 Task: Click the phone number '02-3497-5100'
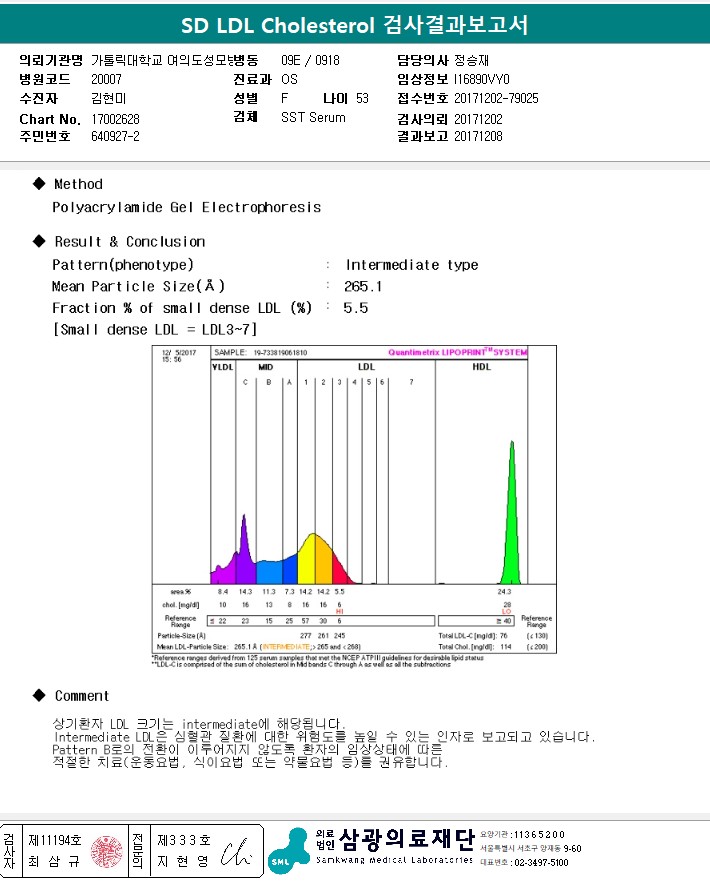click(541, 862)
